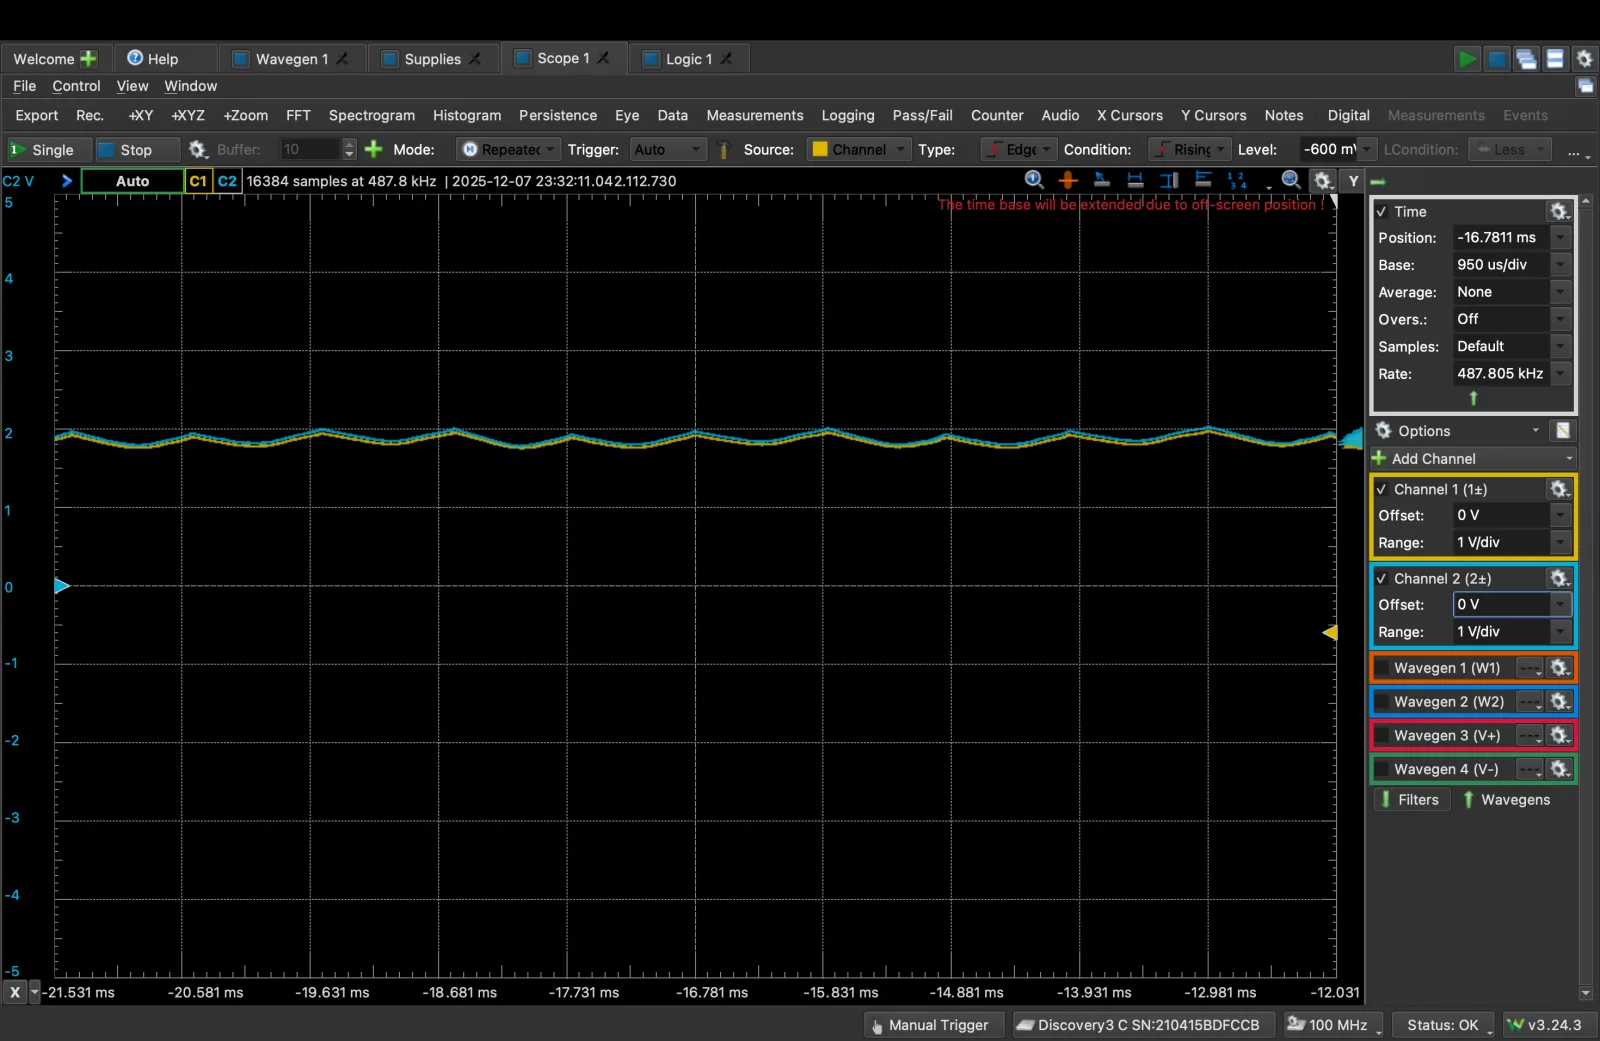Viewport: 1600px width, 1041px height.
Task: Open the channel notes icon beside Options
Action: pyautogui.click(x=1562, y=431)
